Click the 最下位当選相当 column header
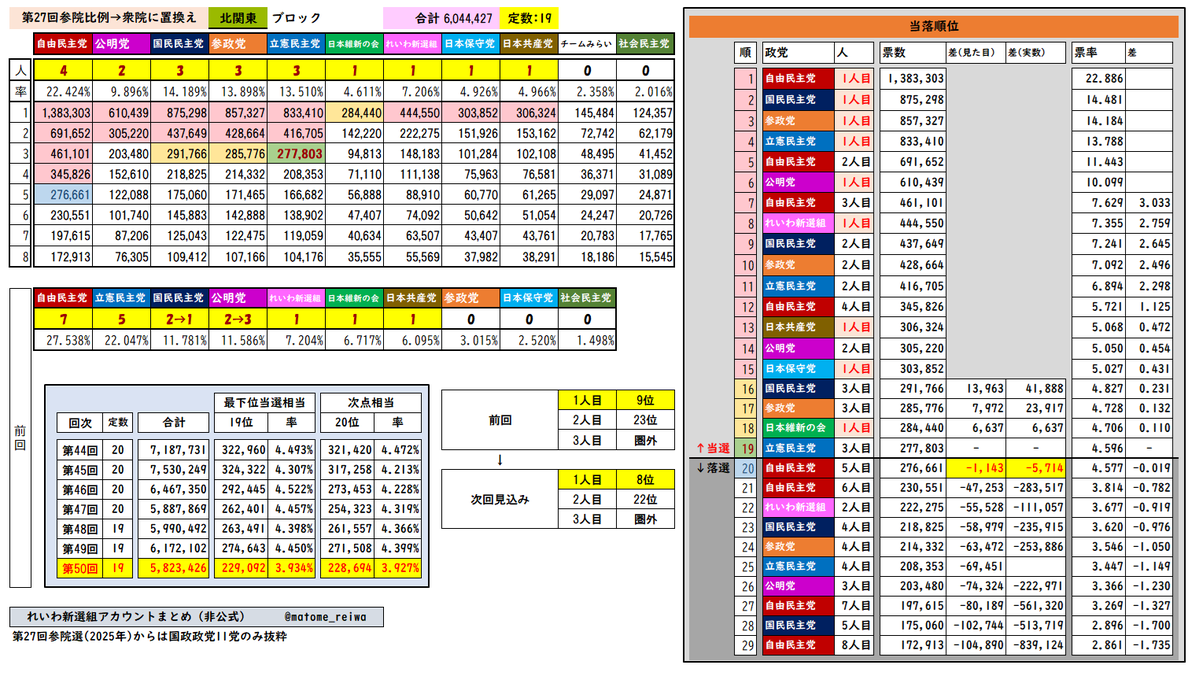The image size is (1199, 676). [264, 402]
